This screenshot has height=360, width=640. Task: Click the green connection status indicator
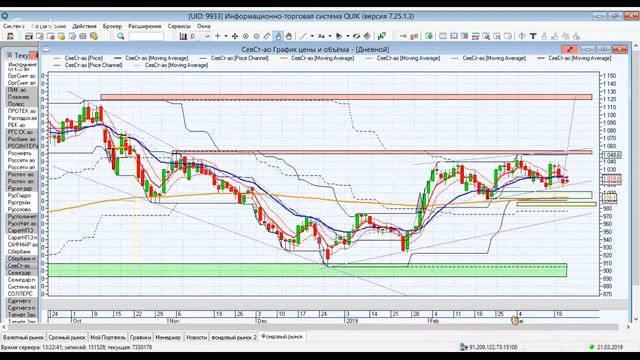click(591, 347)
